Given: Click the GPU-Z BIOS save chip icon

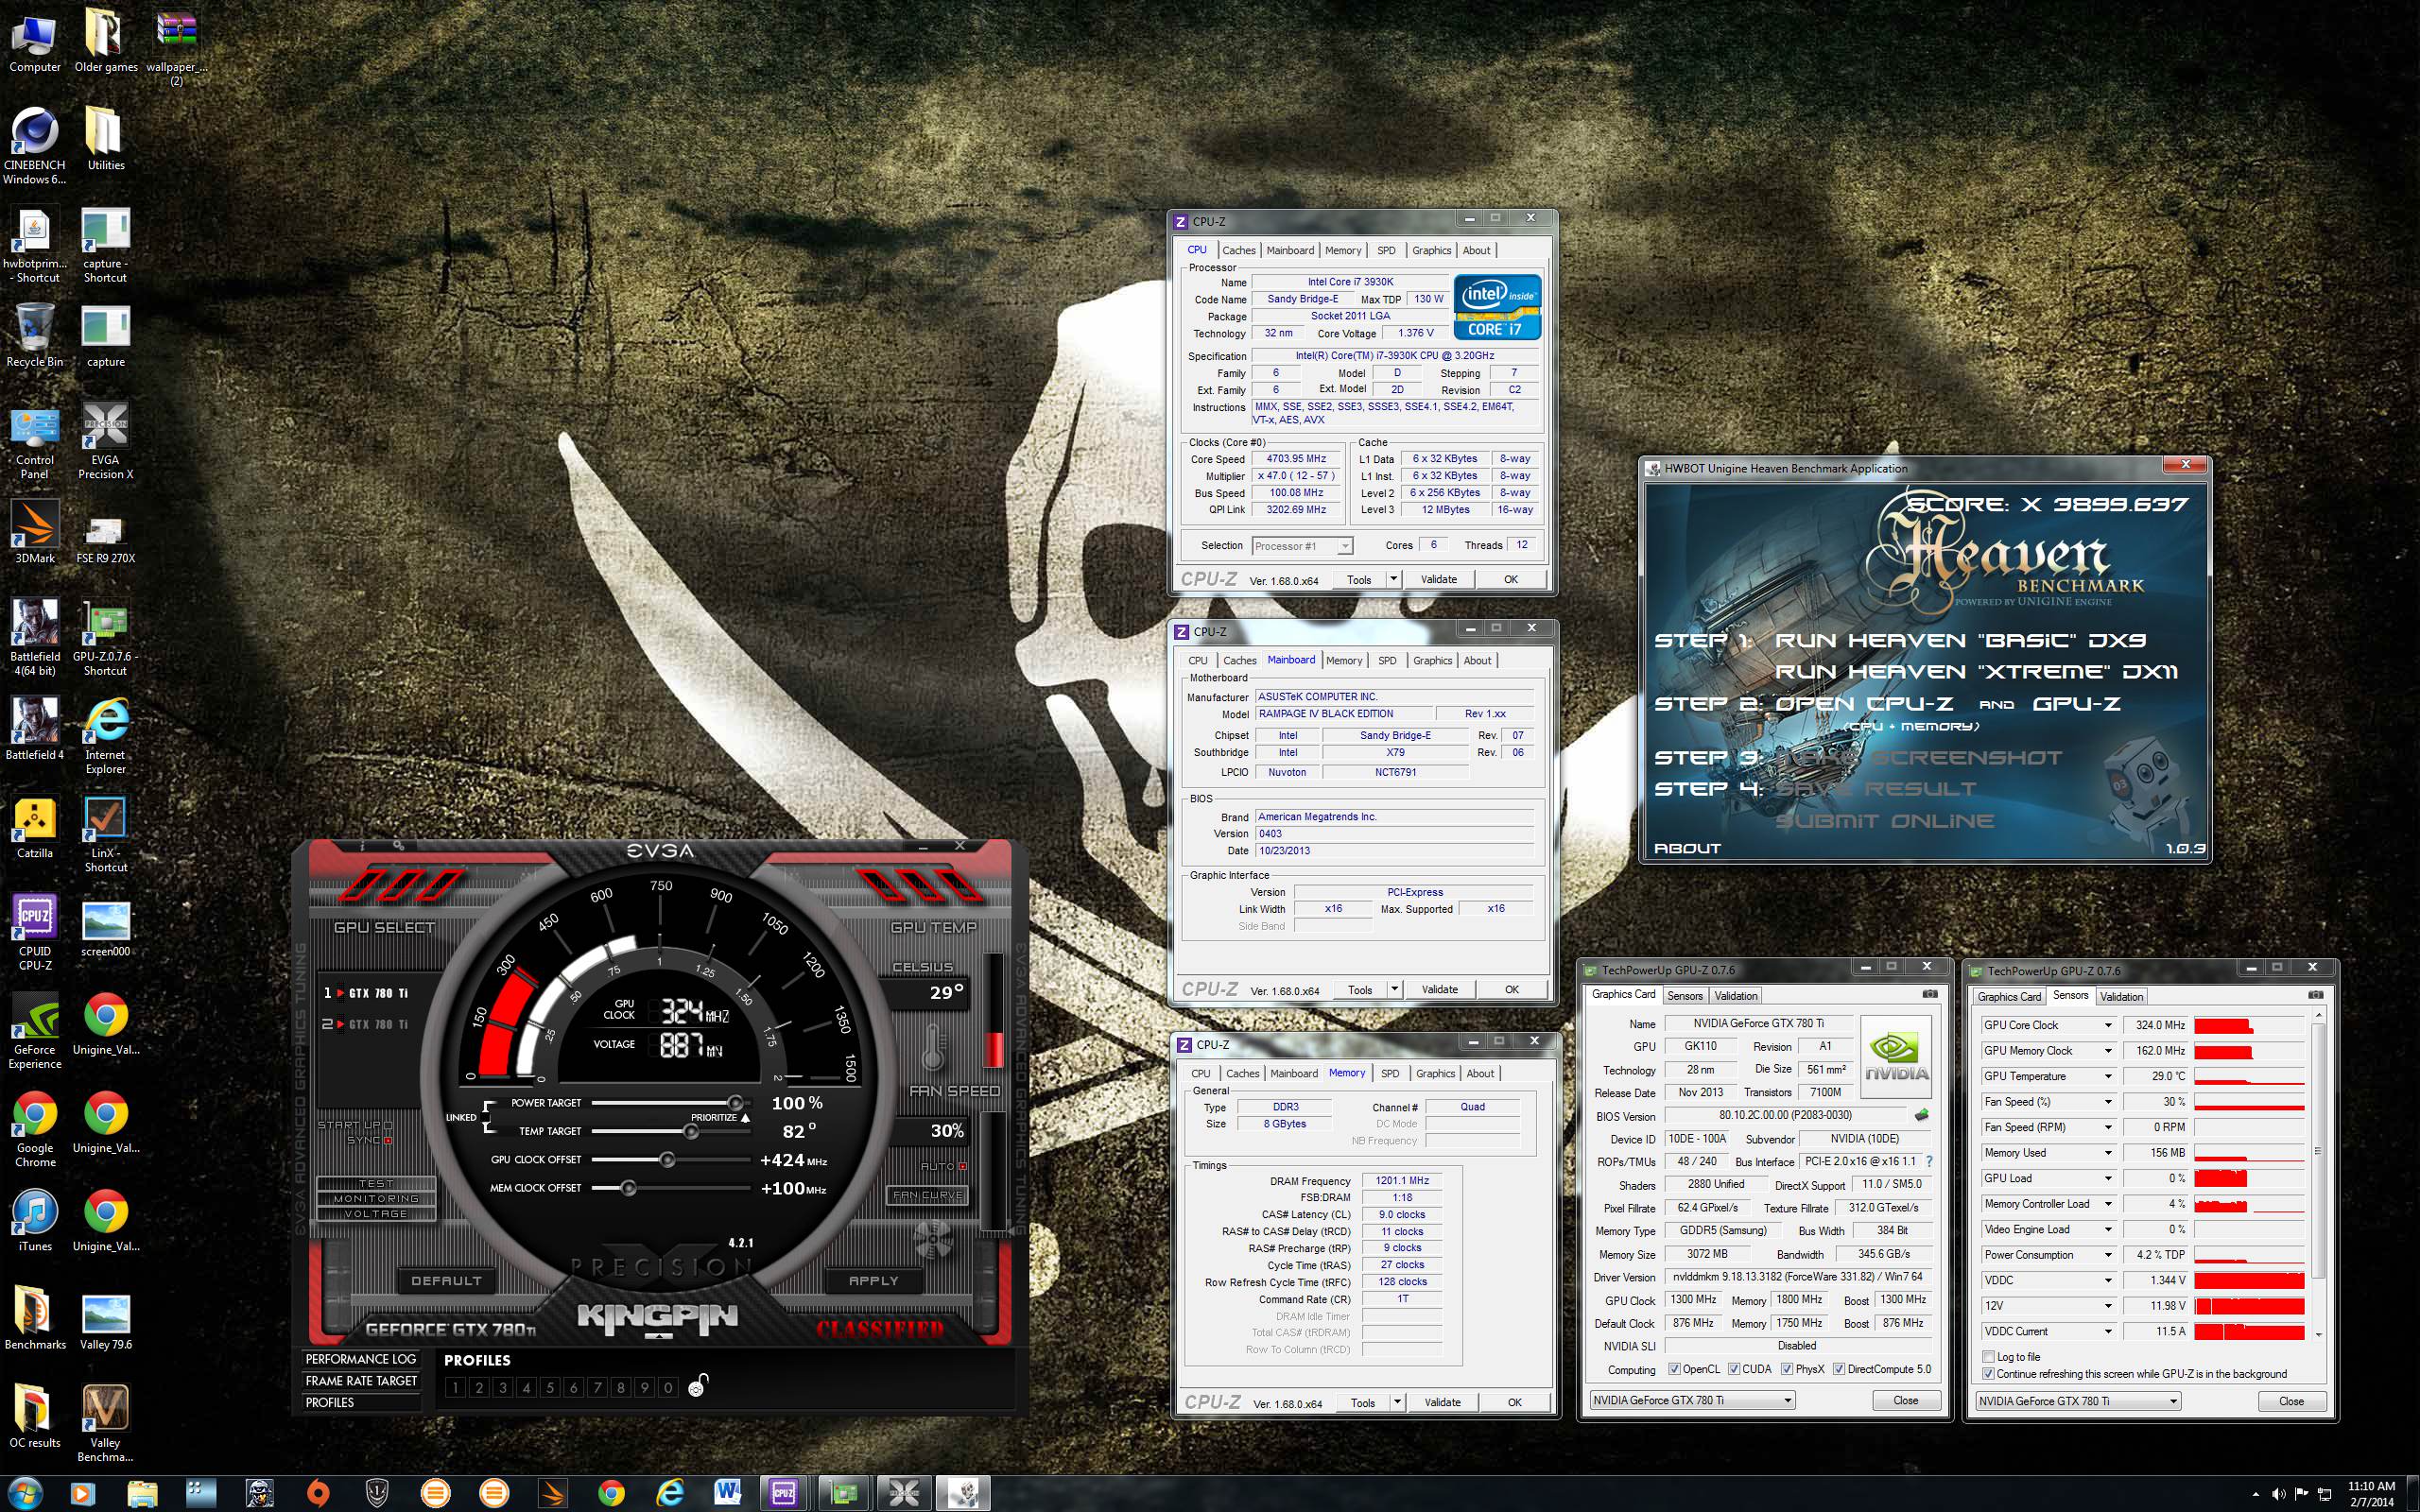Looking at the screenshot, I should 1920,1115.
